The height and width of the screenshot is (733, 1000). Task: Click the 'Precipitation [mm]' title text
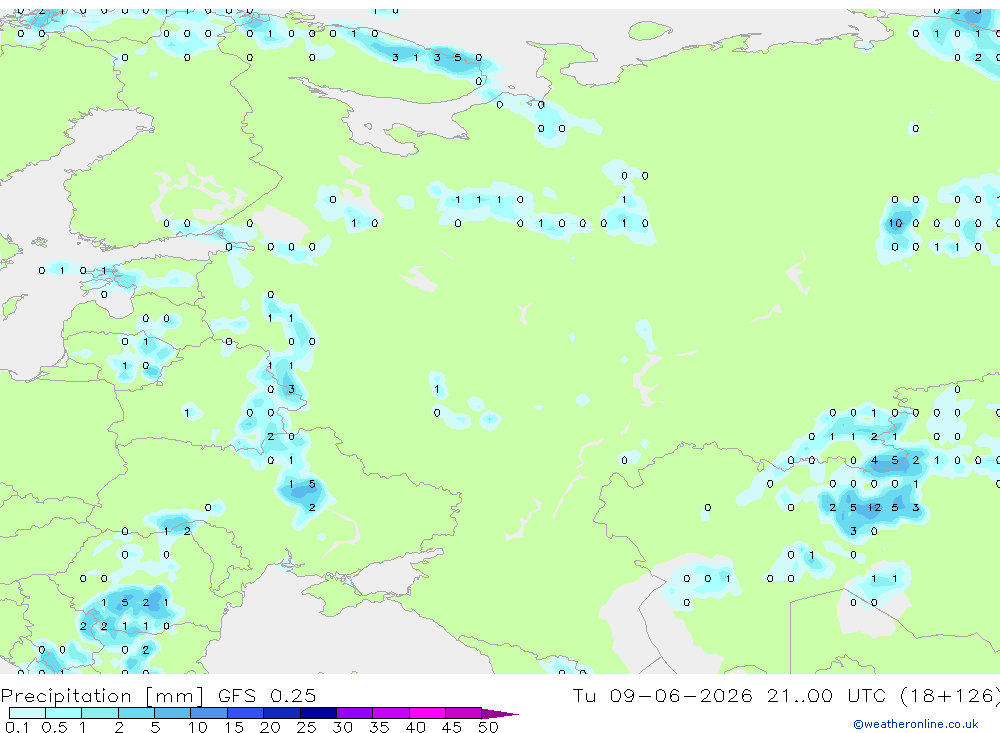[102, 696]
